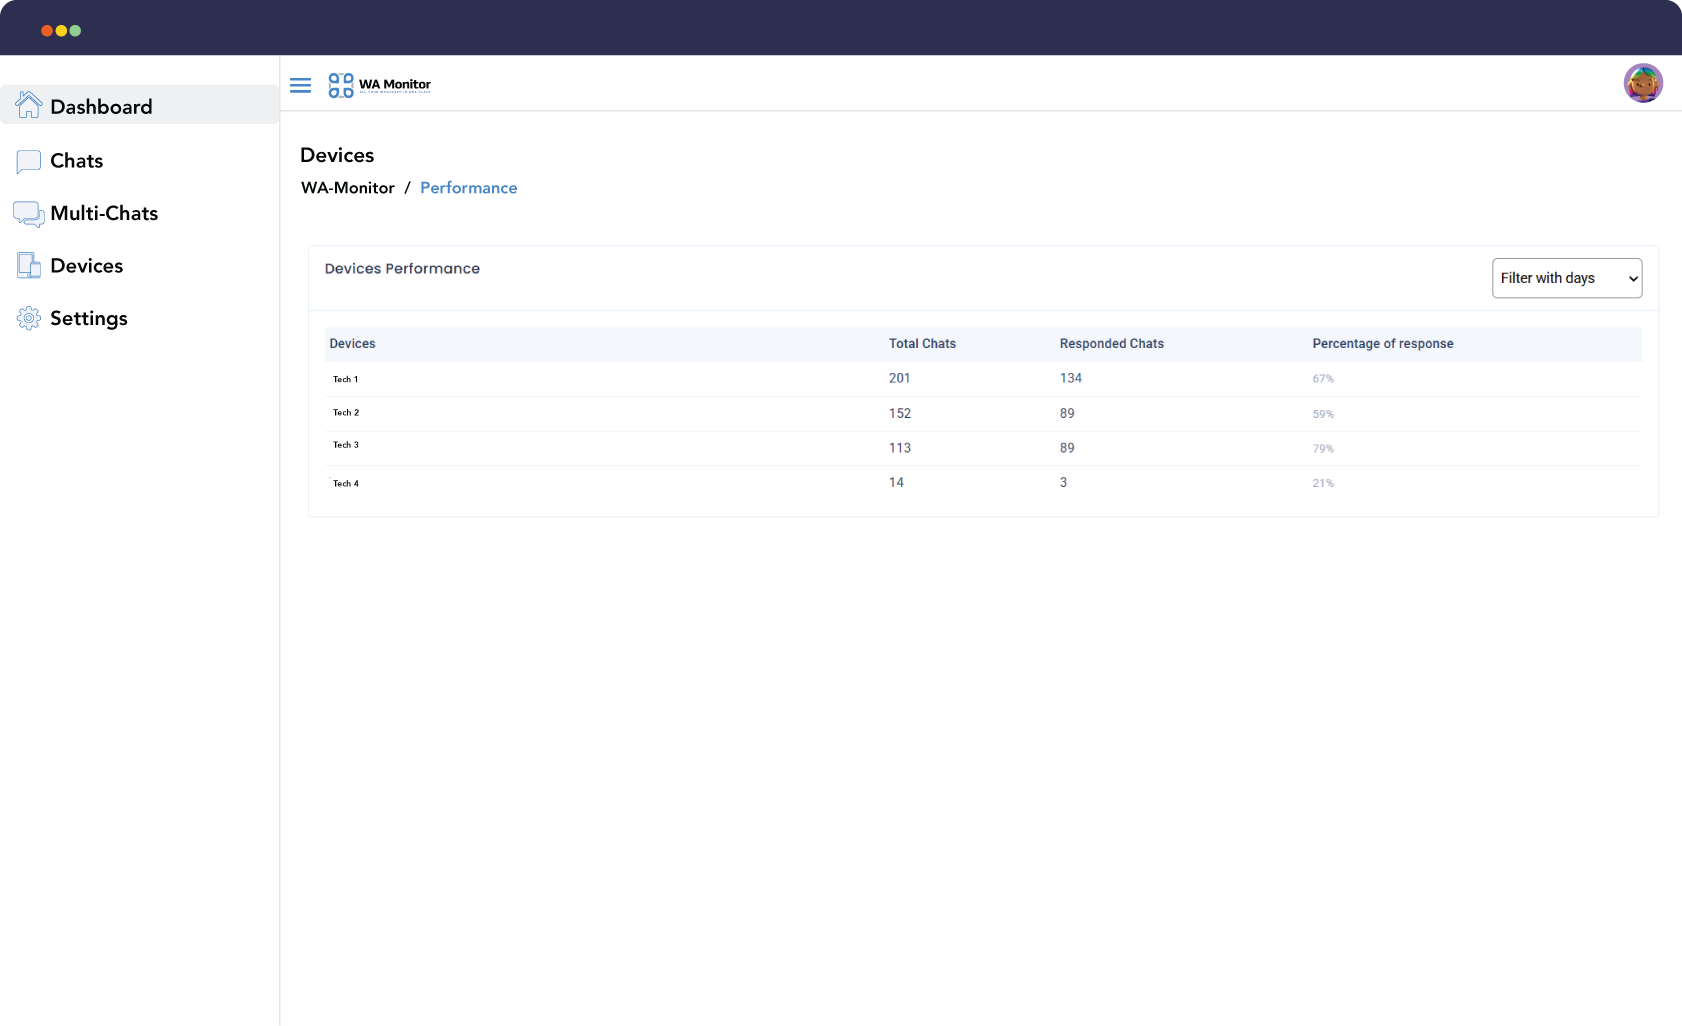
Task: Open the user avatar profile
Action: [1642, 83]
